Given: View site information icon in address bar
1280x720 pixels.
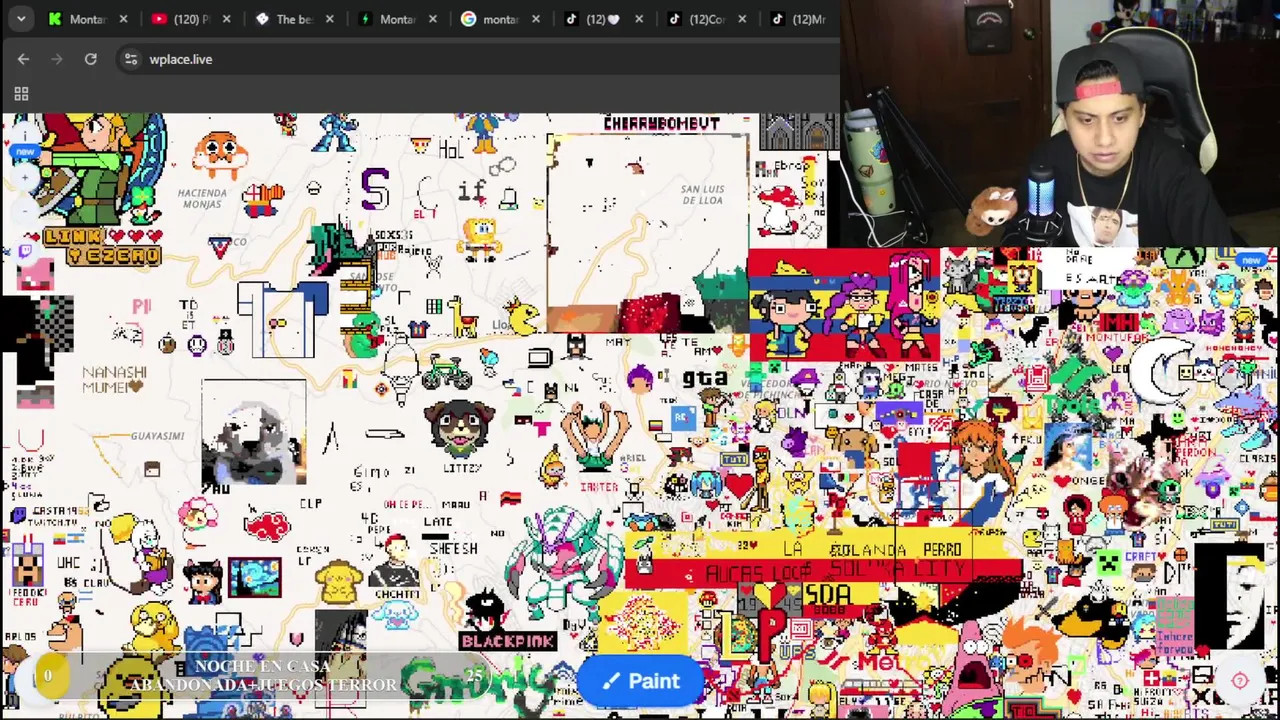Looking at the screenshot, I should (131, 59).
